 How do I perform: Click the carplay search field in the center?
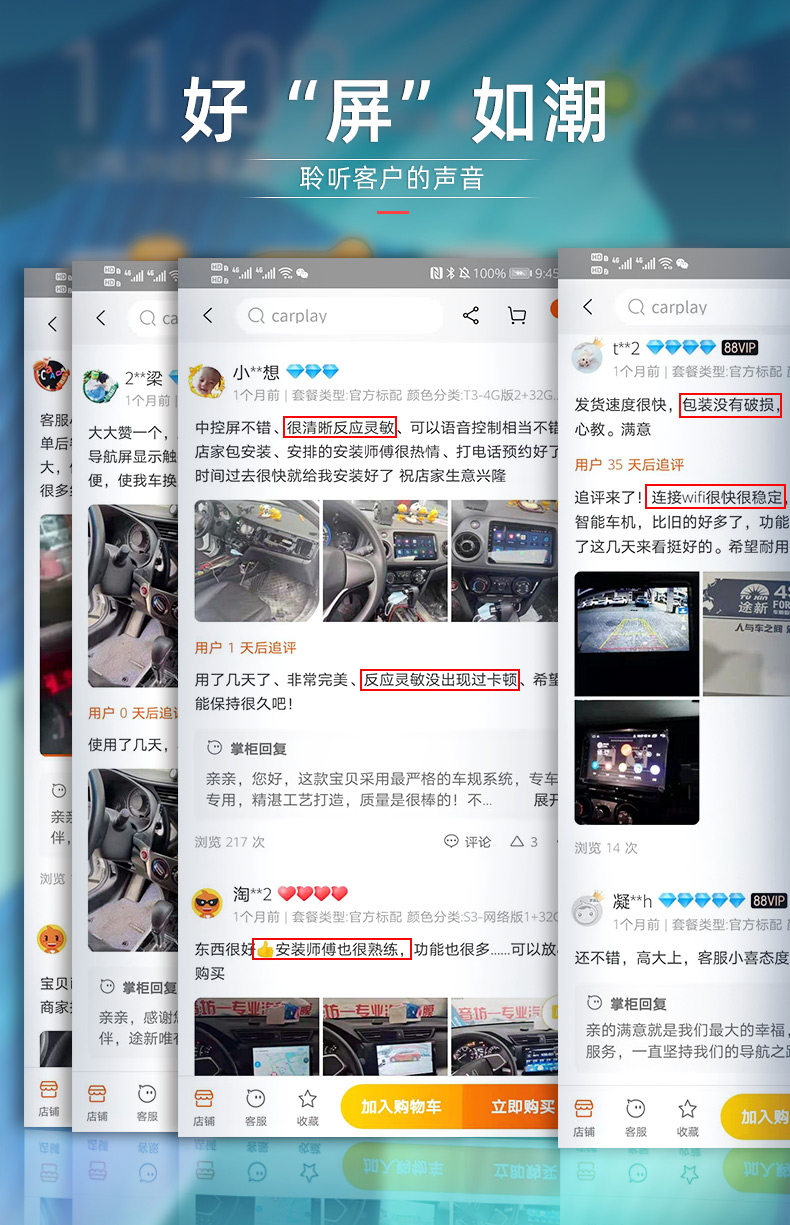click(340, 316)
